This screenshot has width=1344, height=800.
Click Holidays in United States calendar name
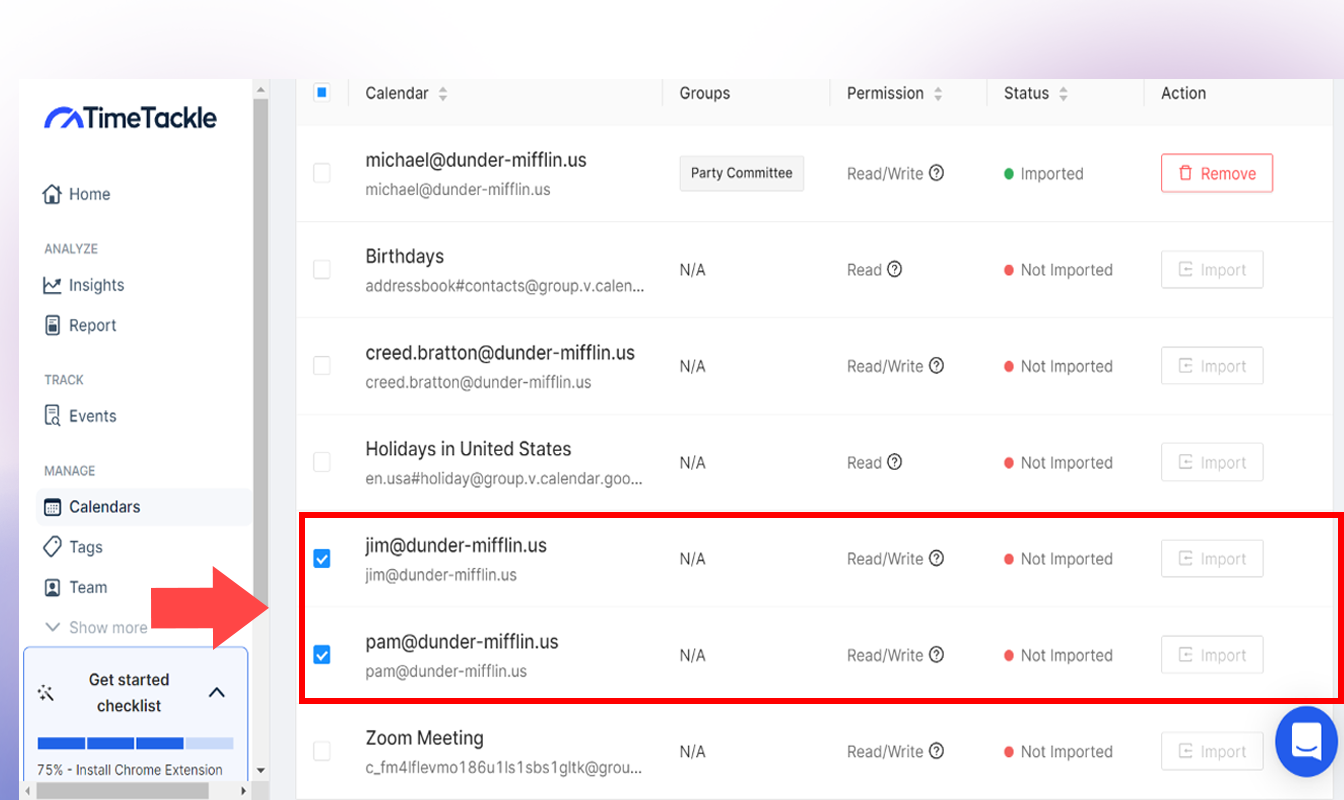(x=469, y=449)
